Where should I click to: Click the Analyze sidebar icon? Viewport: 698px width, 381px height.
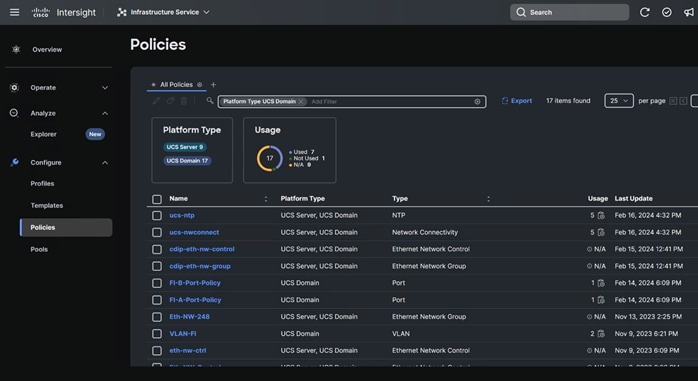pos(14,113)
